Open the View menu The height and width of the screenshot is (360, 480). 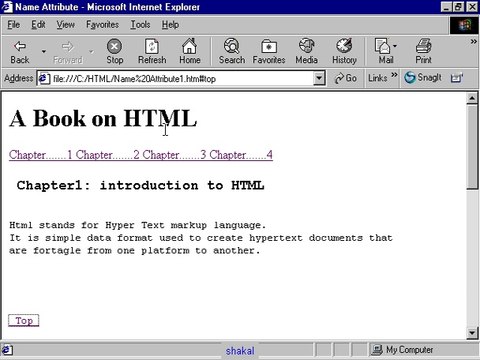[65, 25]
